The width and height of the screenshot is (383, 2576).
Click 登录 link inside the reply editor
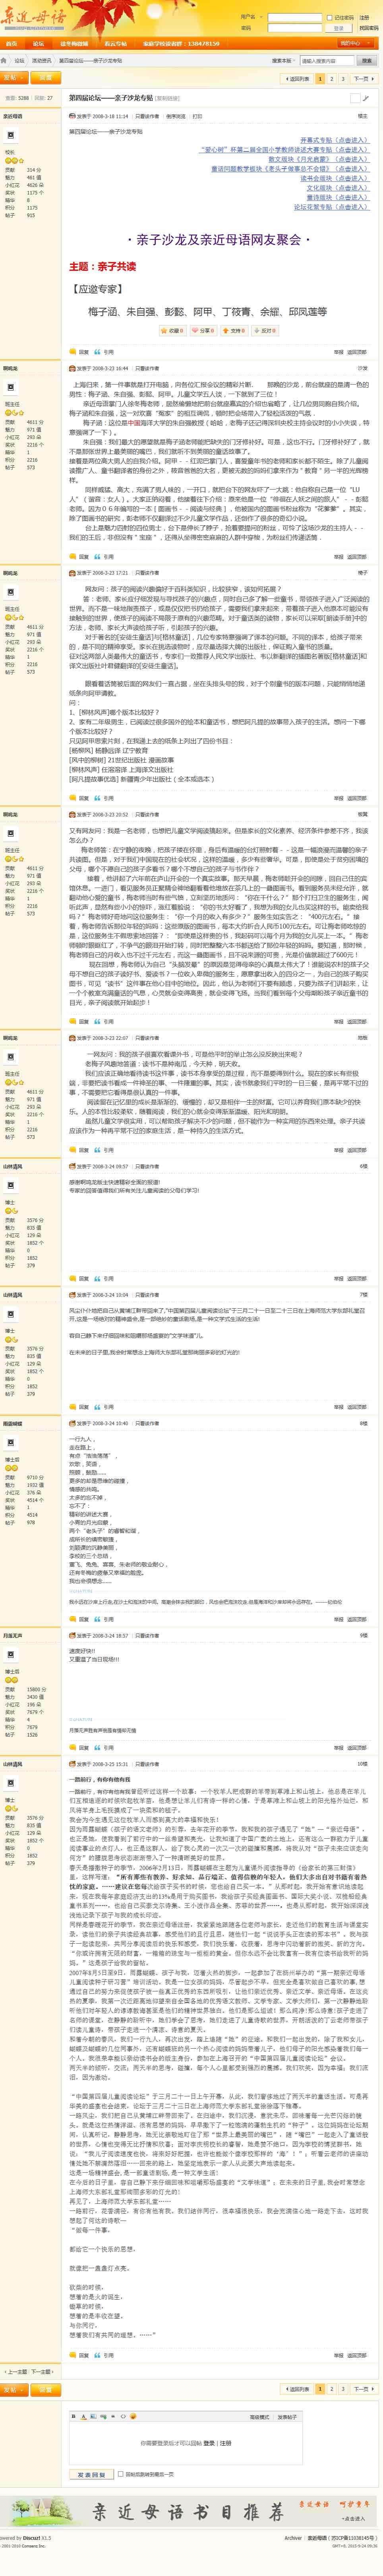point(209,2443)
